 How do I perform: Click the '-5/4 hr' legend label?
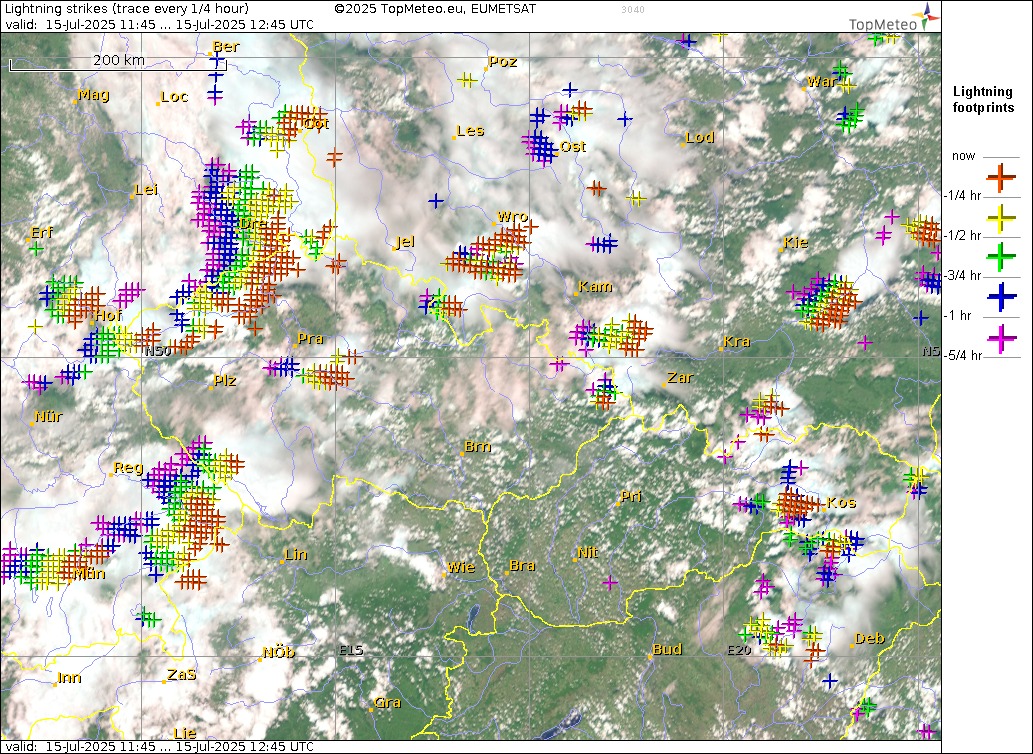[x=963, y=356]
